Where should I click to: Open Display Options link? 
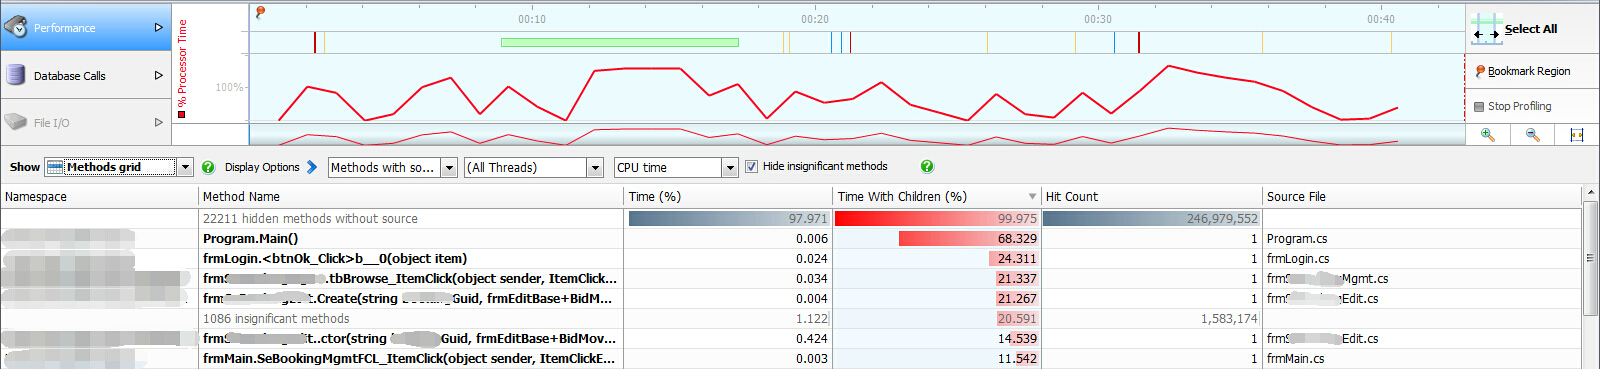(x=262, y=167)
